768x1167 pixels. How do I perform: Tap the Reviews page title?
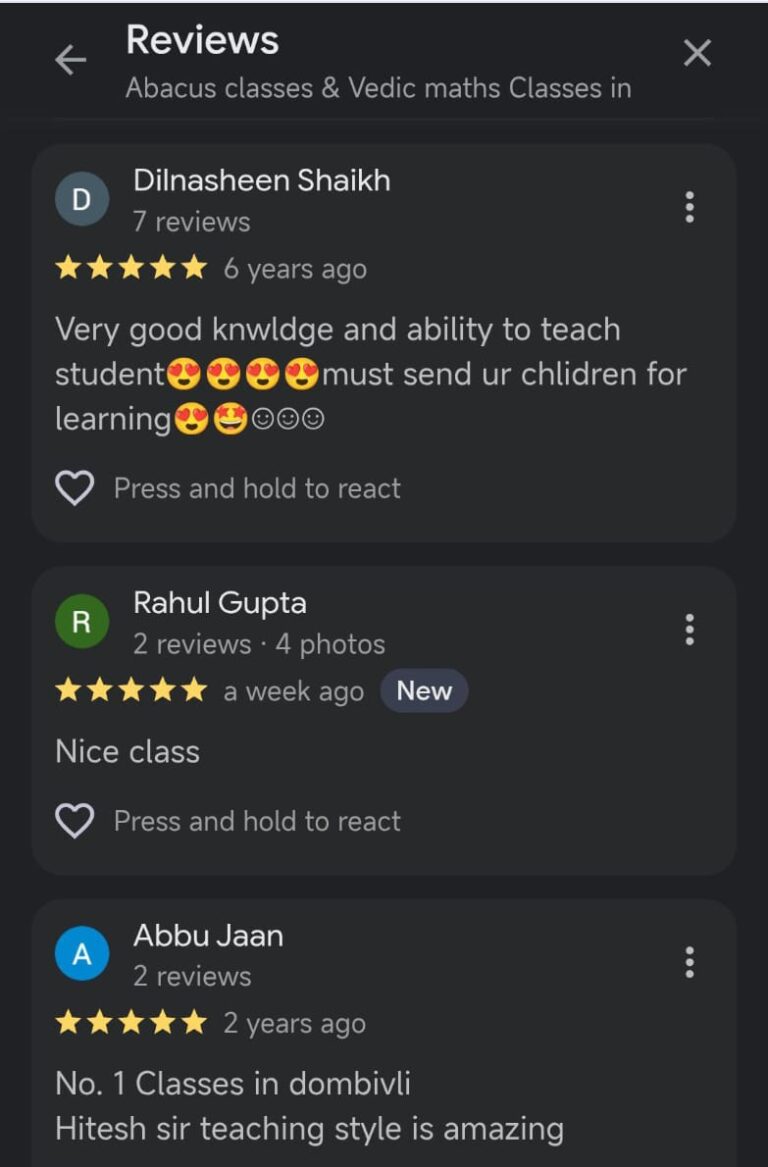tap(202, 40)
